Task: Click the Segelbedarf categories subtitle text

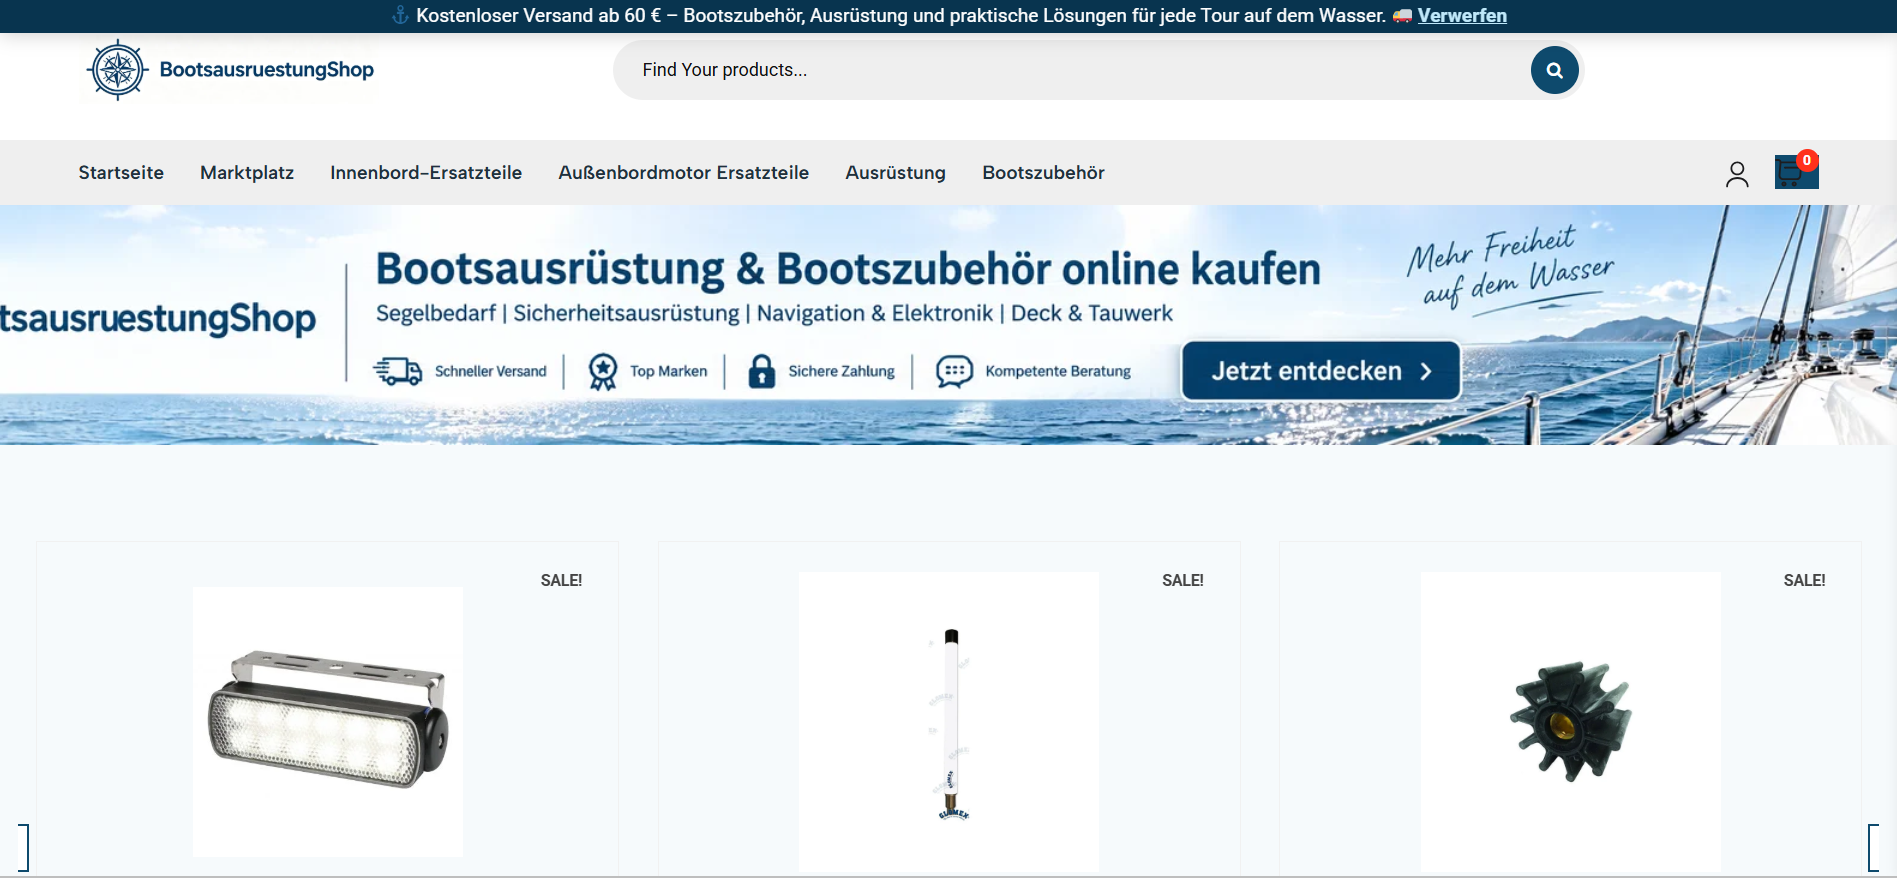Action: tap(774, 314)
